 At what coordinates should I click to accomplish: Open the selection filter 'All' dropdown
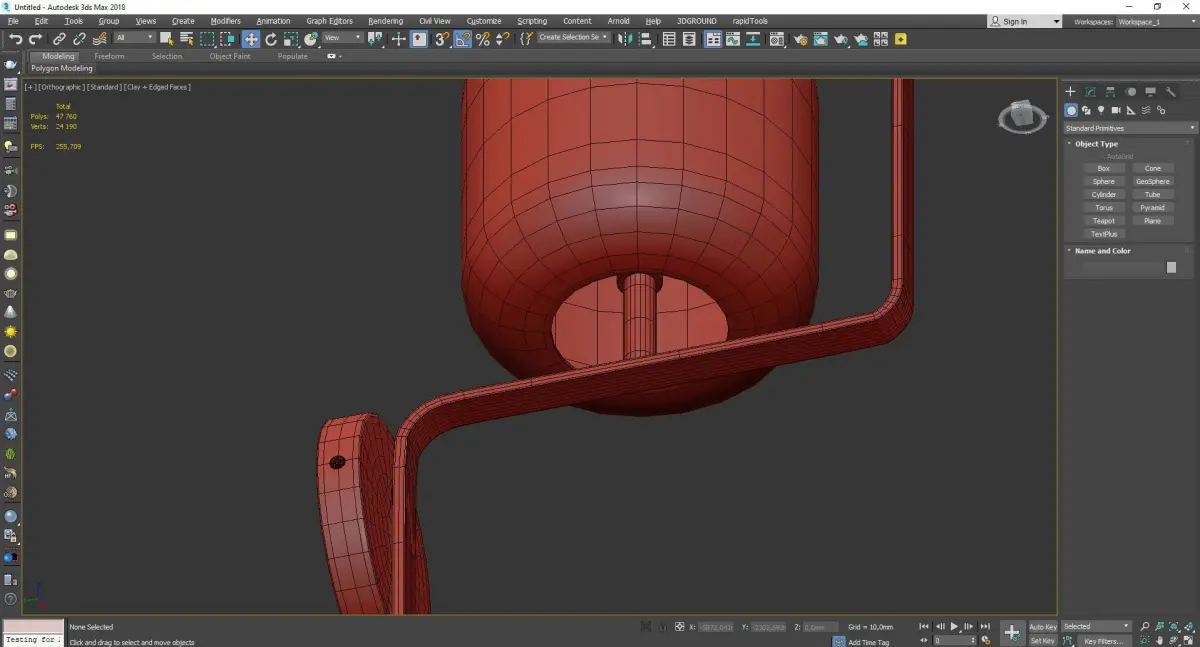(x=134, y=38)
